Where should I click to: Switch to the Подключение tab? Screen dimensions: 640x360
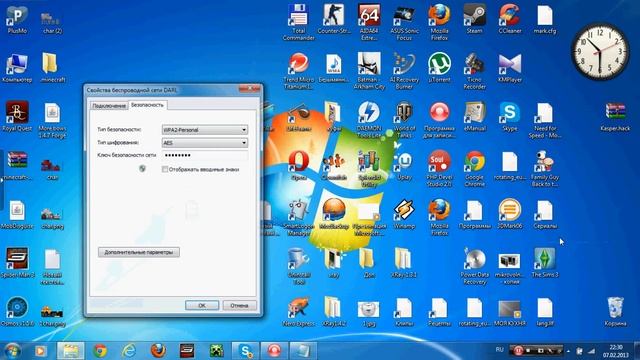pos(109,106)
